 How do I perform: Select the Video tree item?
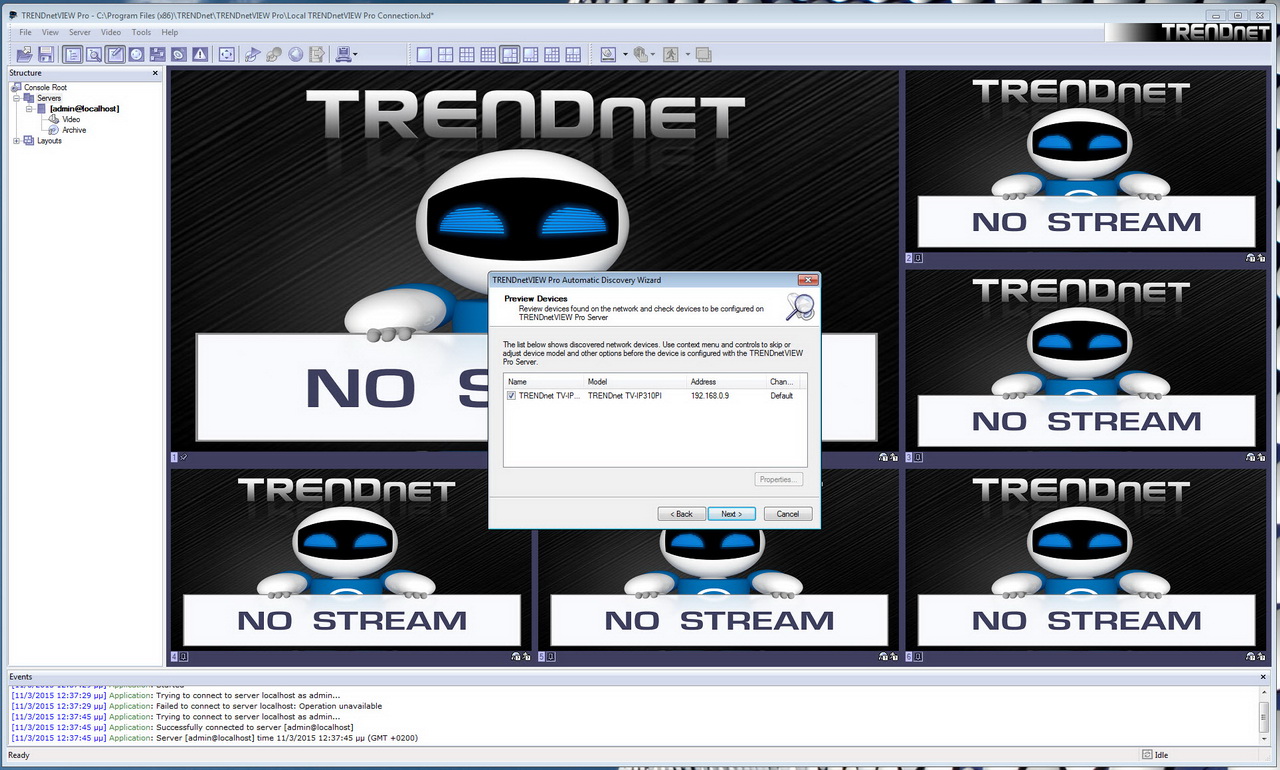(71, 120)
